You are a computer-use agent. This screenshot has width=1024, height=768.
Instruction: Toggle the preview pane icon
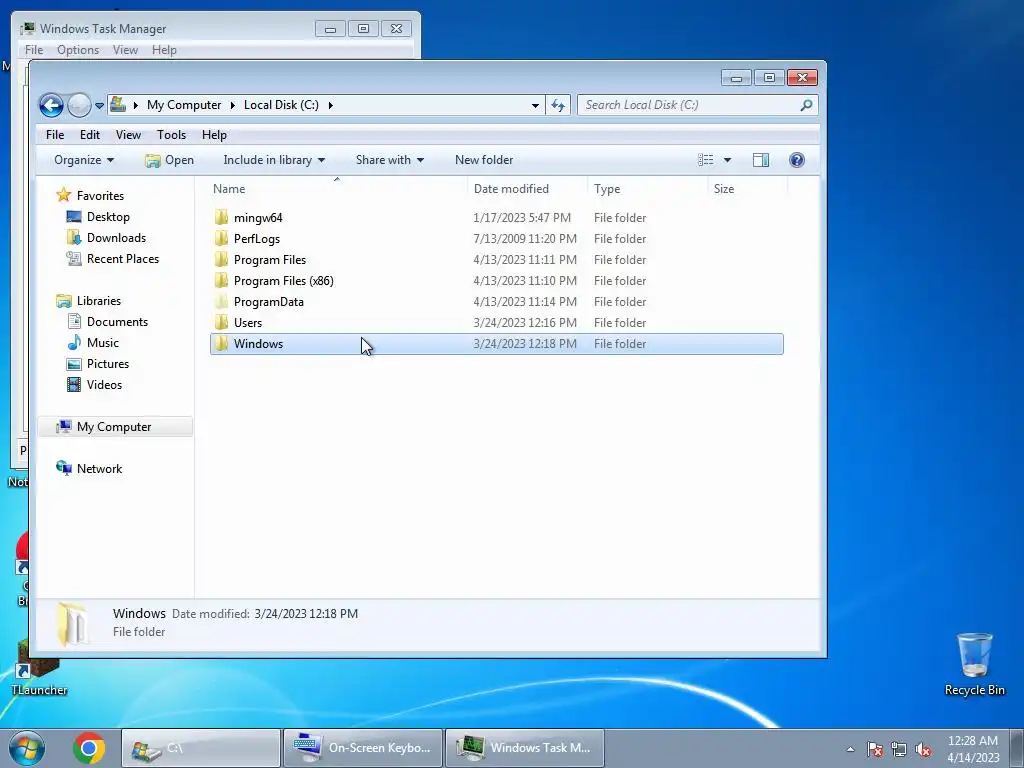(x=761, y=160)
